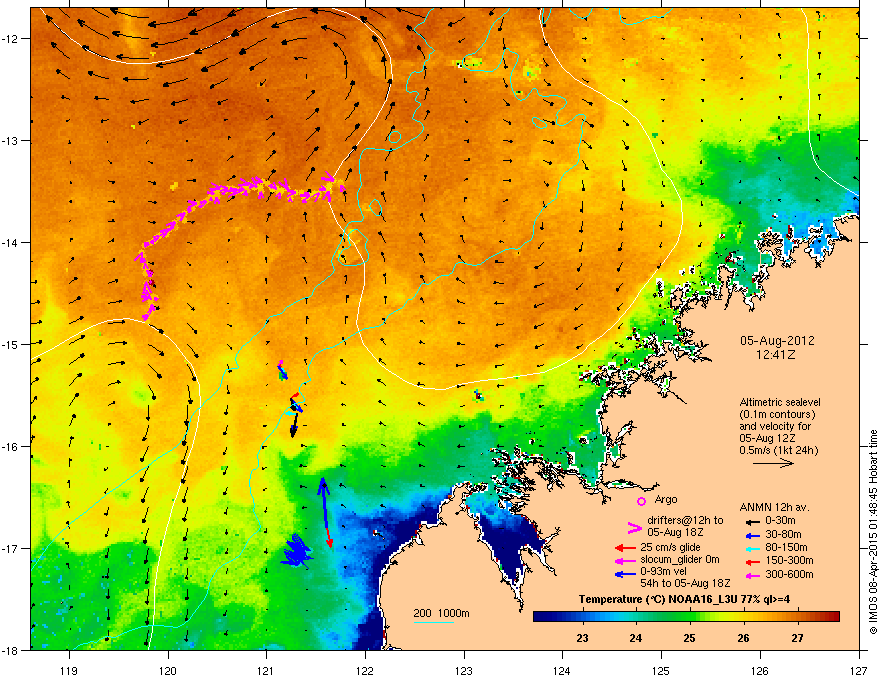Click the 25 tick label on color bar
The width and height of the screenshot is (880, 680).
[x=690, y=638]
